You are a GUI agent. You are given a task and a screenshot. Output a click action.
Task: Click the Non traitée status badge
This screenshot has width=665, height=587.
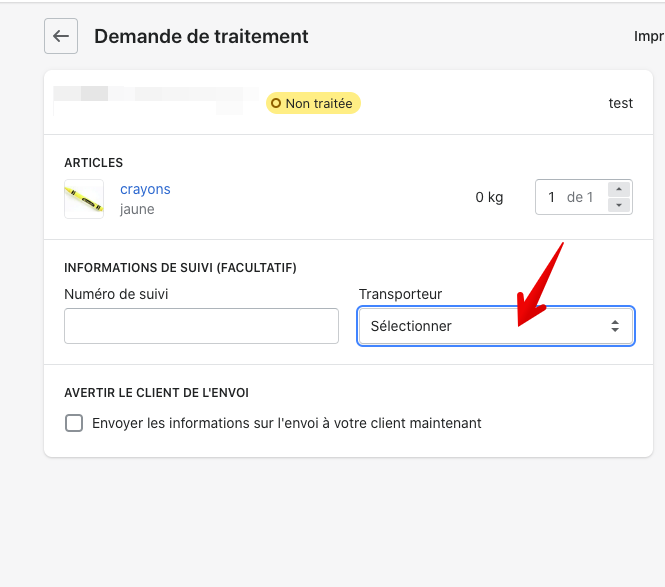[x=313, y=103]
